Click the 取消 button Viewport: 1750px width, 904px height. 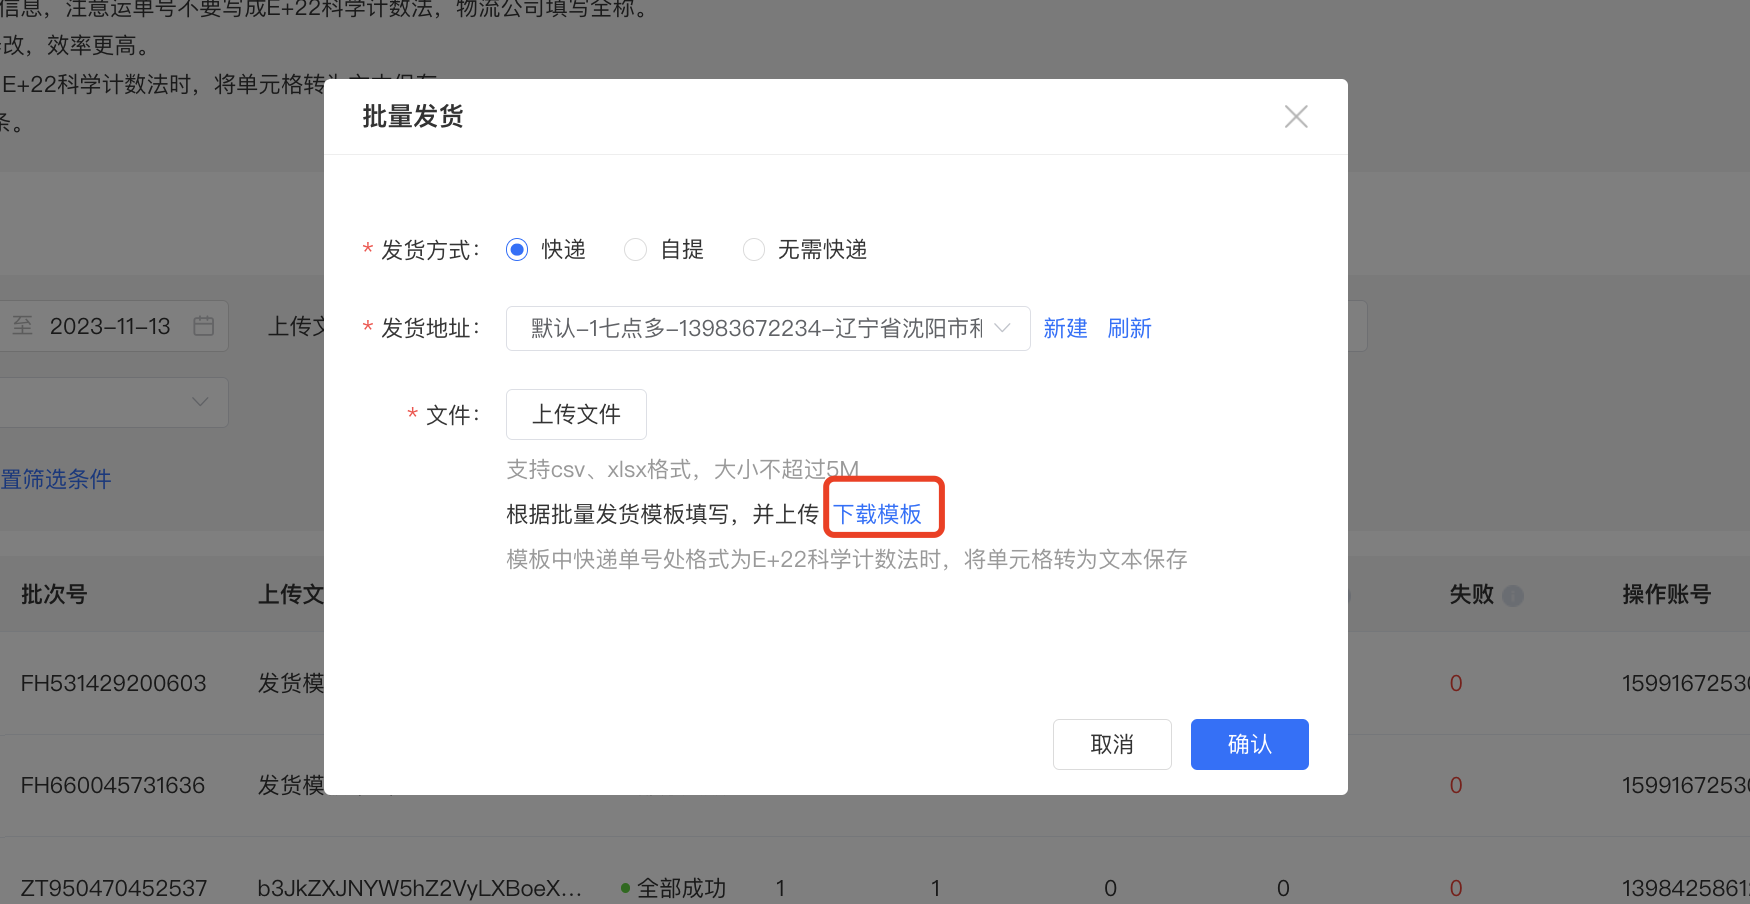click(1112, 744)
